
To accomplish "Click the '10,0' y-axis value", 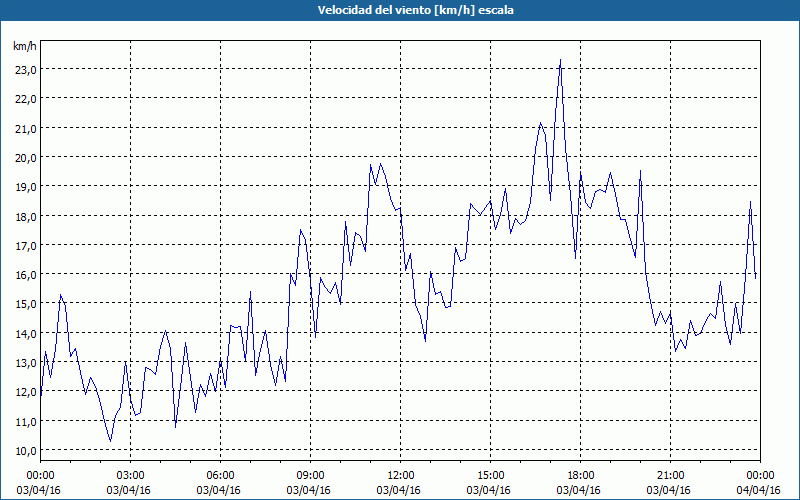I will coord(26,451).
